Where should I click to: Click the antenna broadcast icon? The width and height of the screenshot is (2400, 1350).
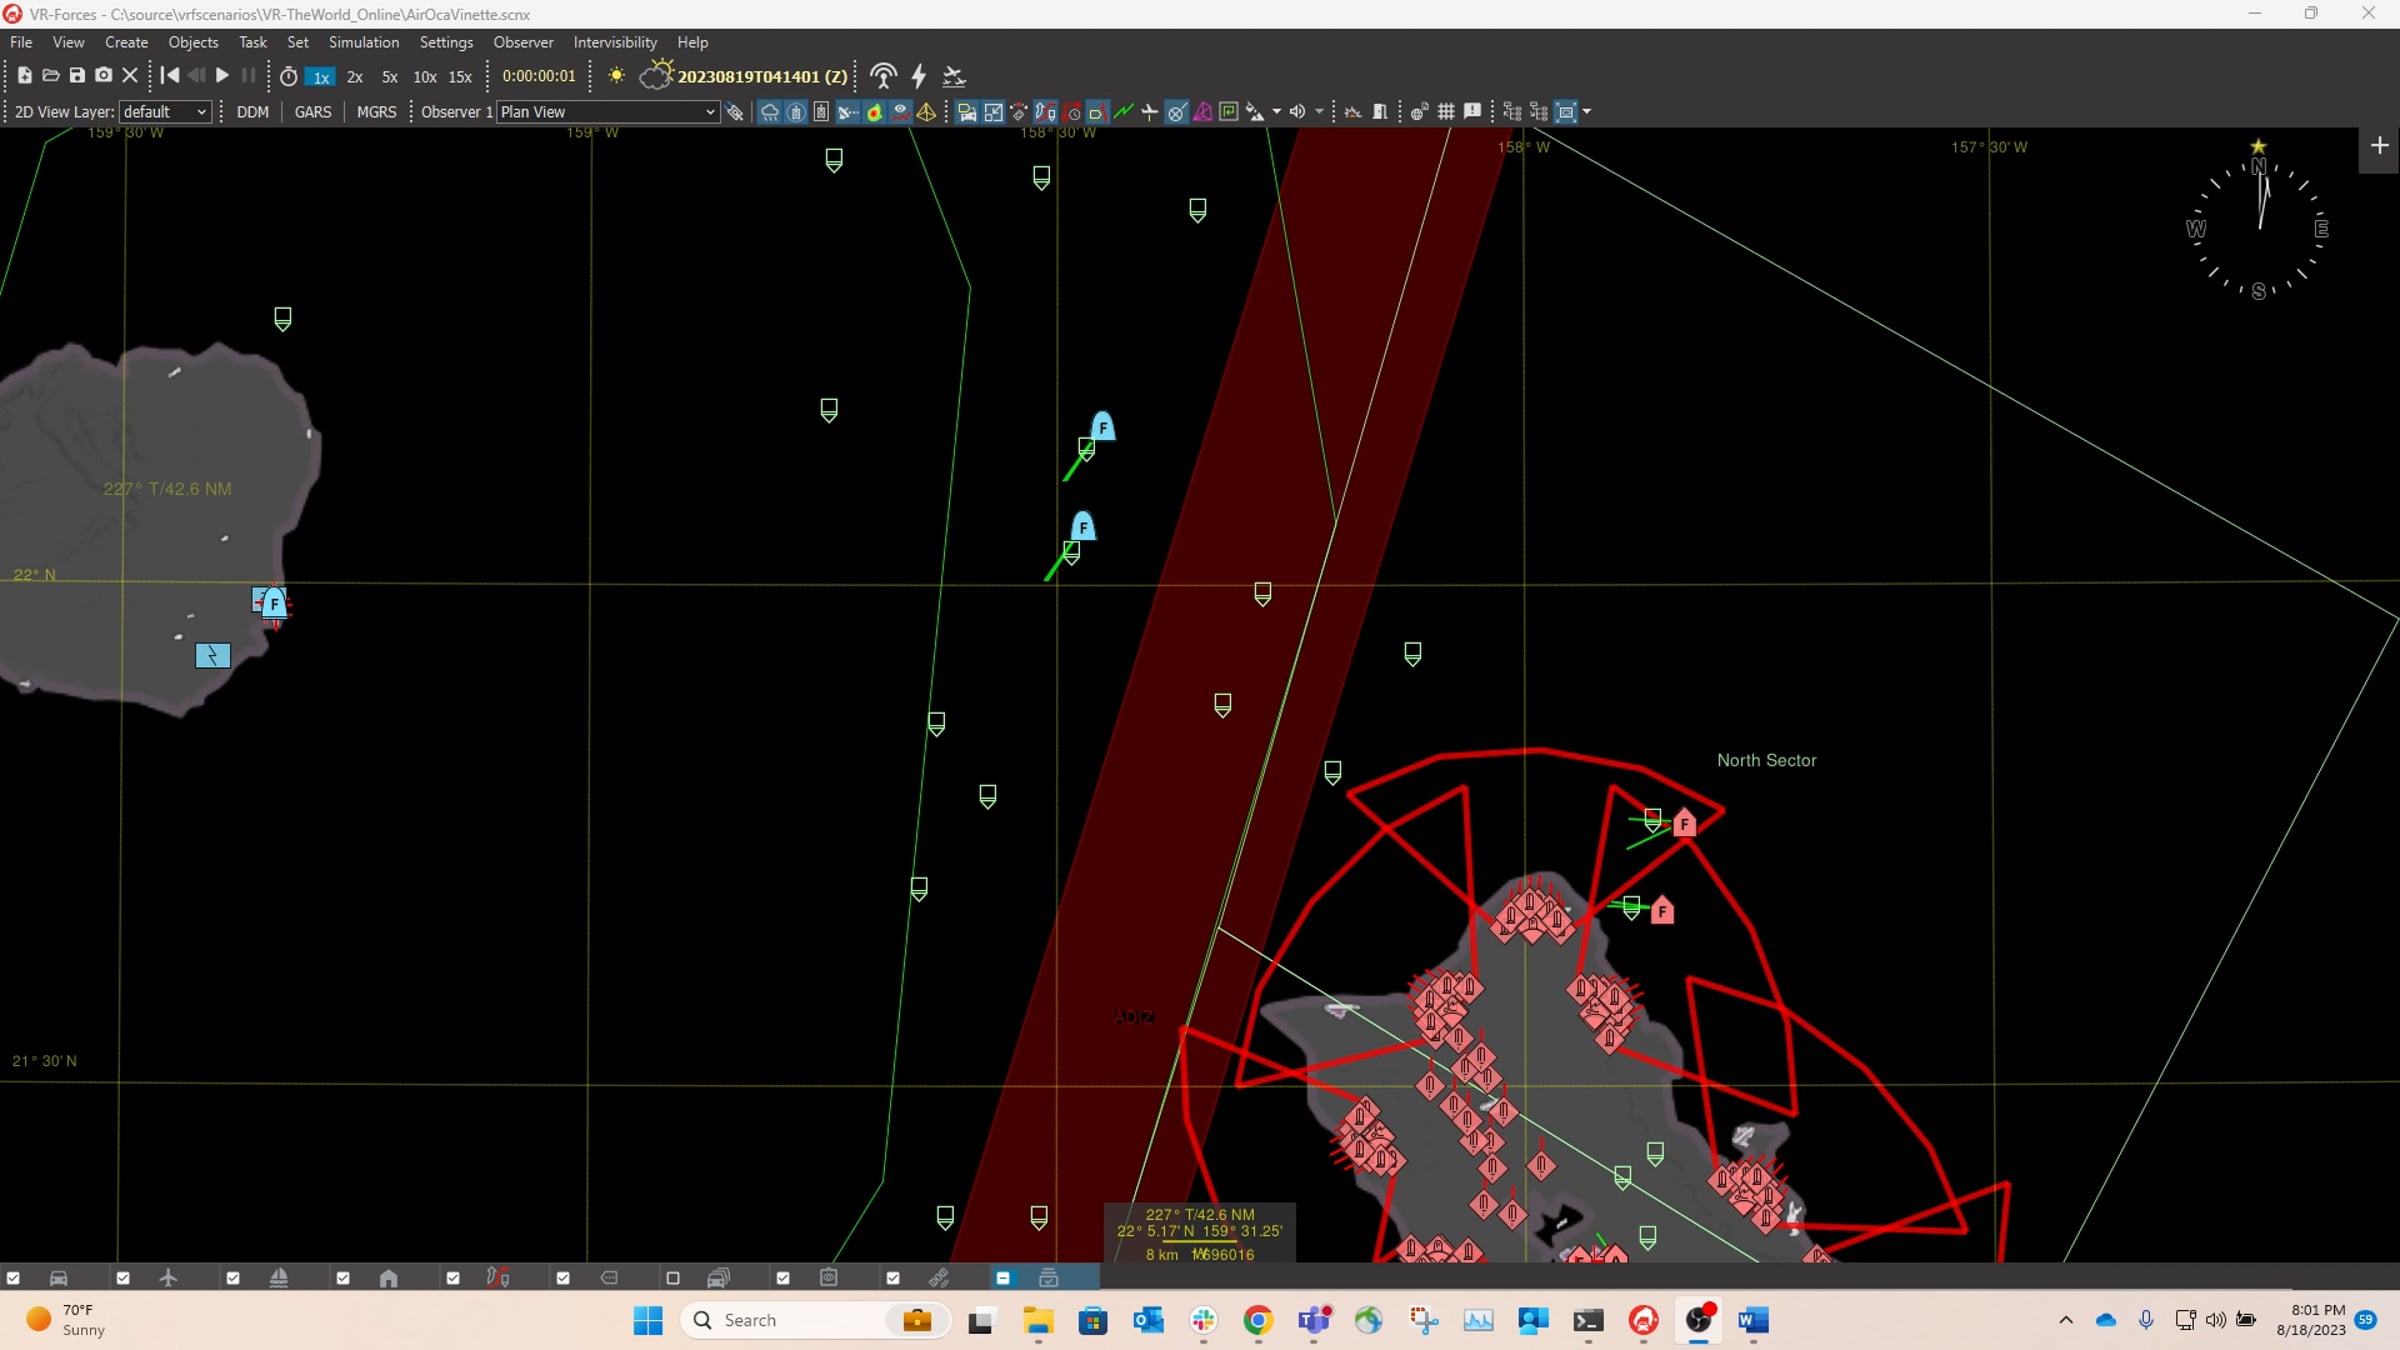pyautogui.click(x=883, y=76)
